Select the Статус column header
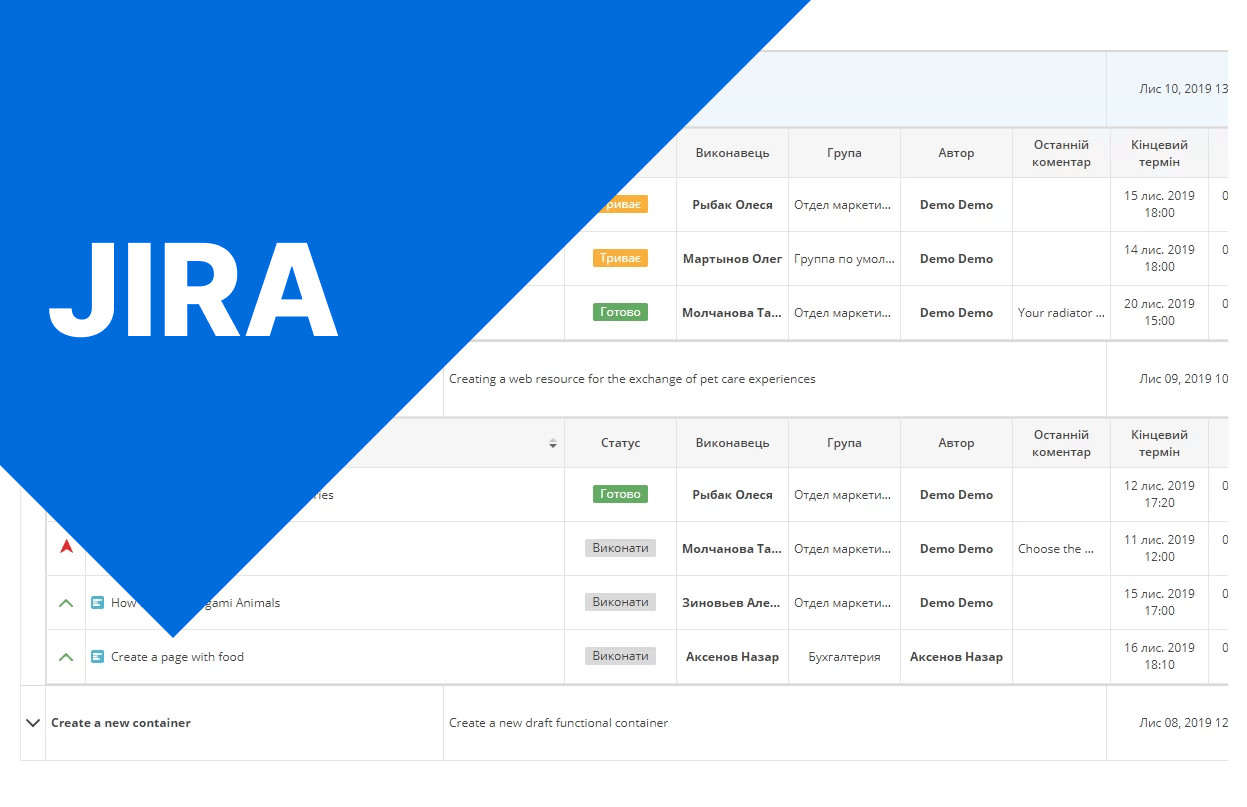 [x=621, y=443]
